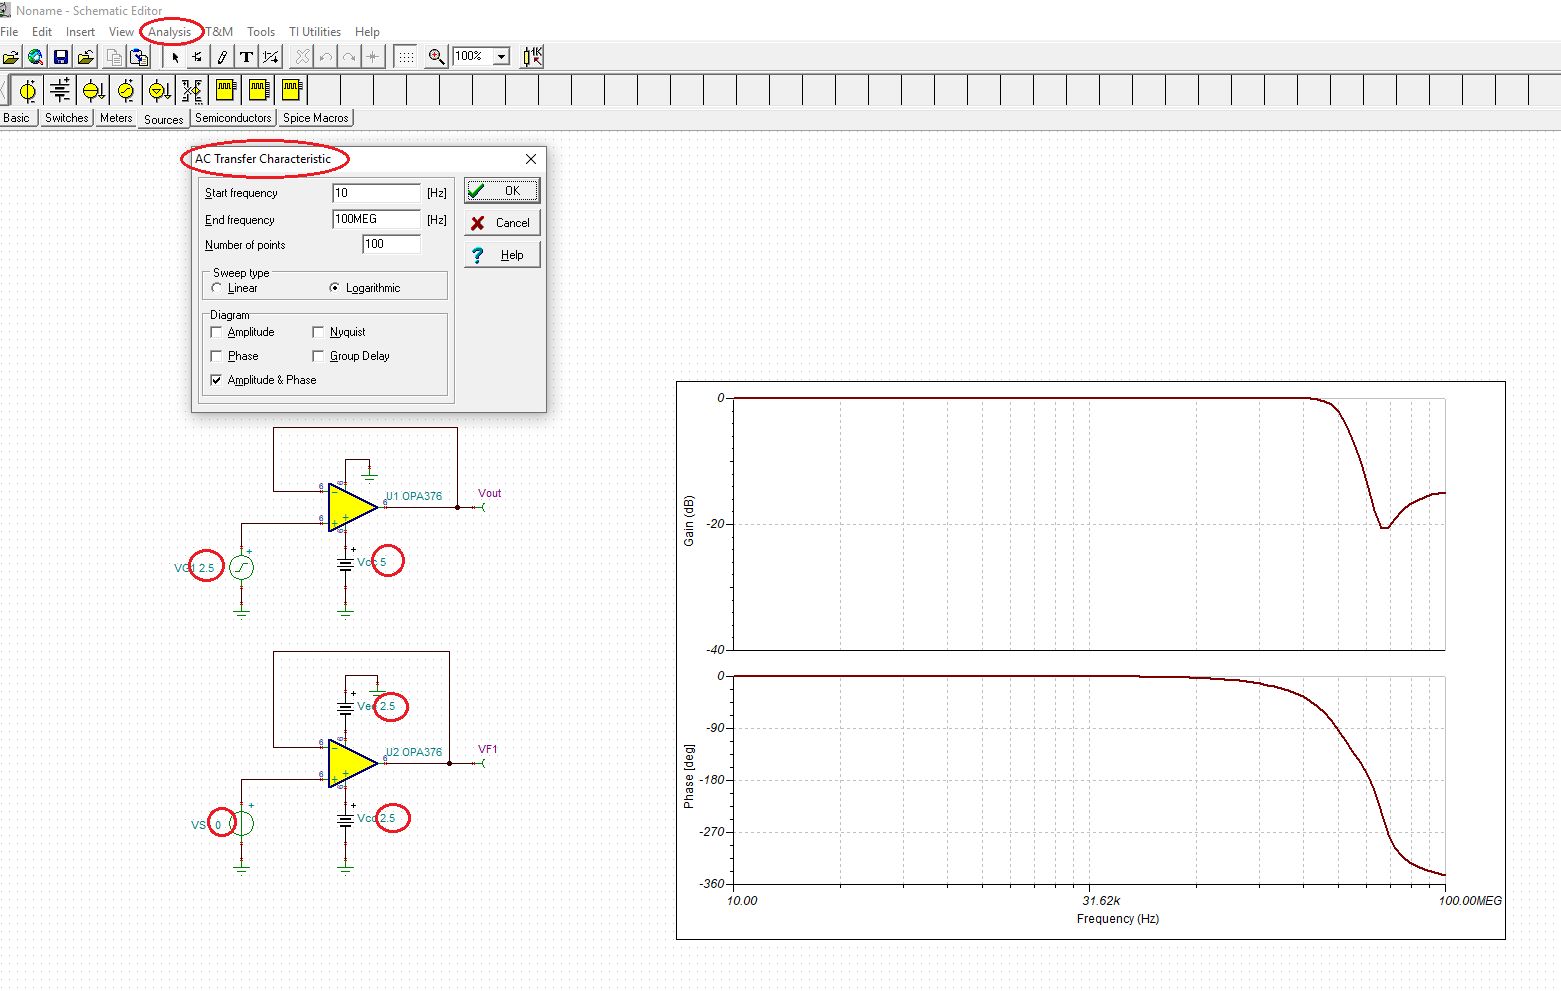Click the Vout output label

(490, 493)
